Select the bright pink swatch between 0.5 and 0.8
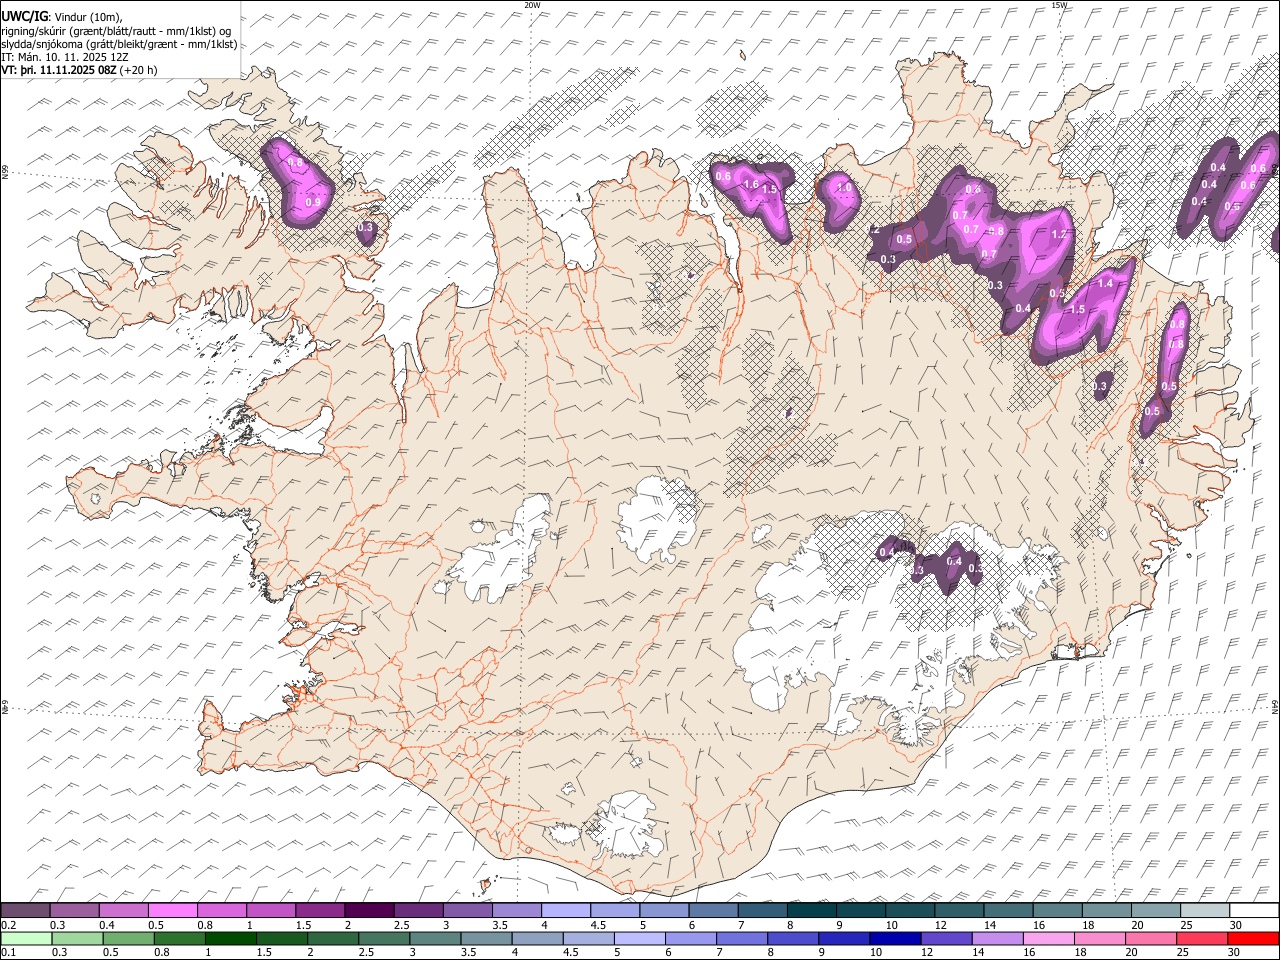This screenshot has width=1280, height=960. coord(173,911)
